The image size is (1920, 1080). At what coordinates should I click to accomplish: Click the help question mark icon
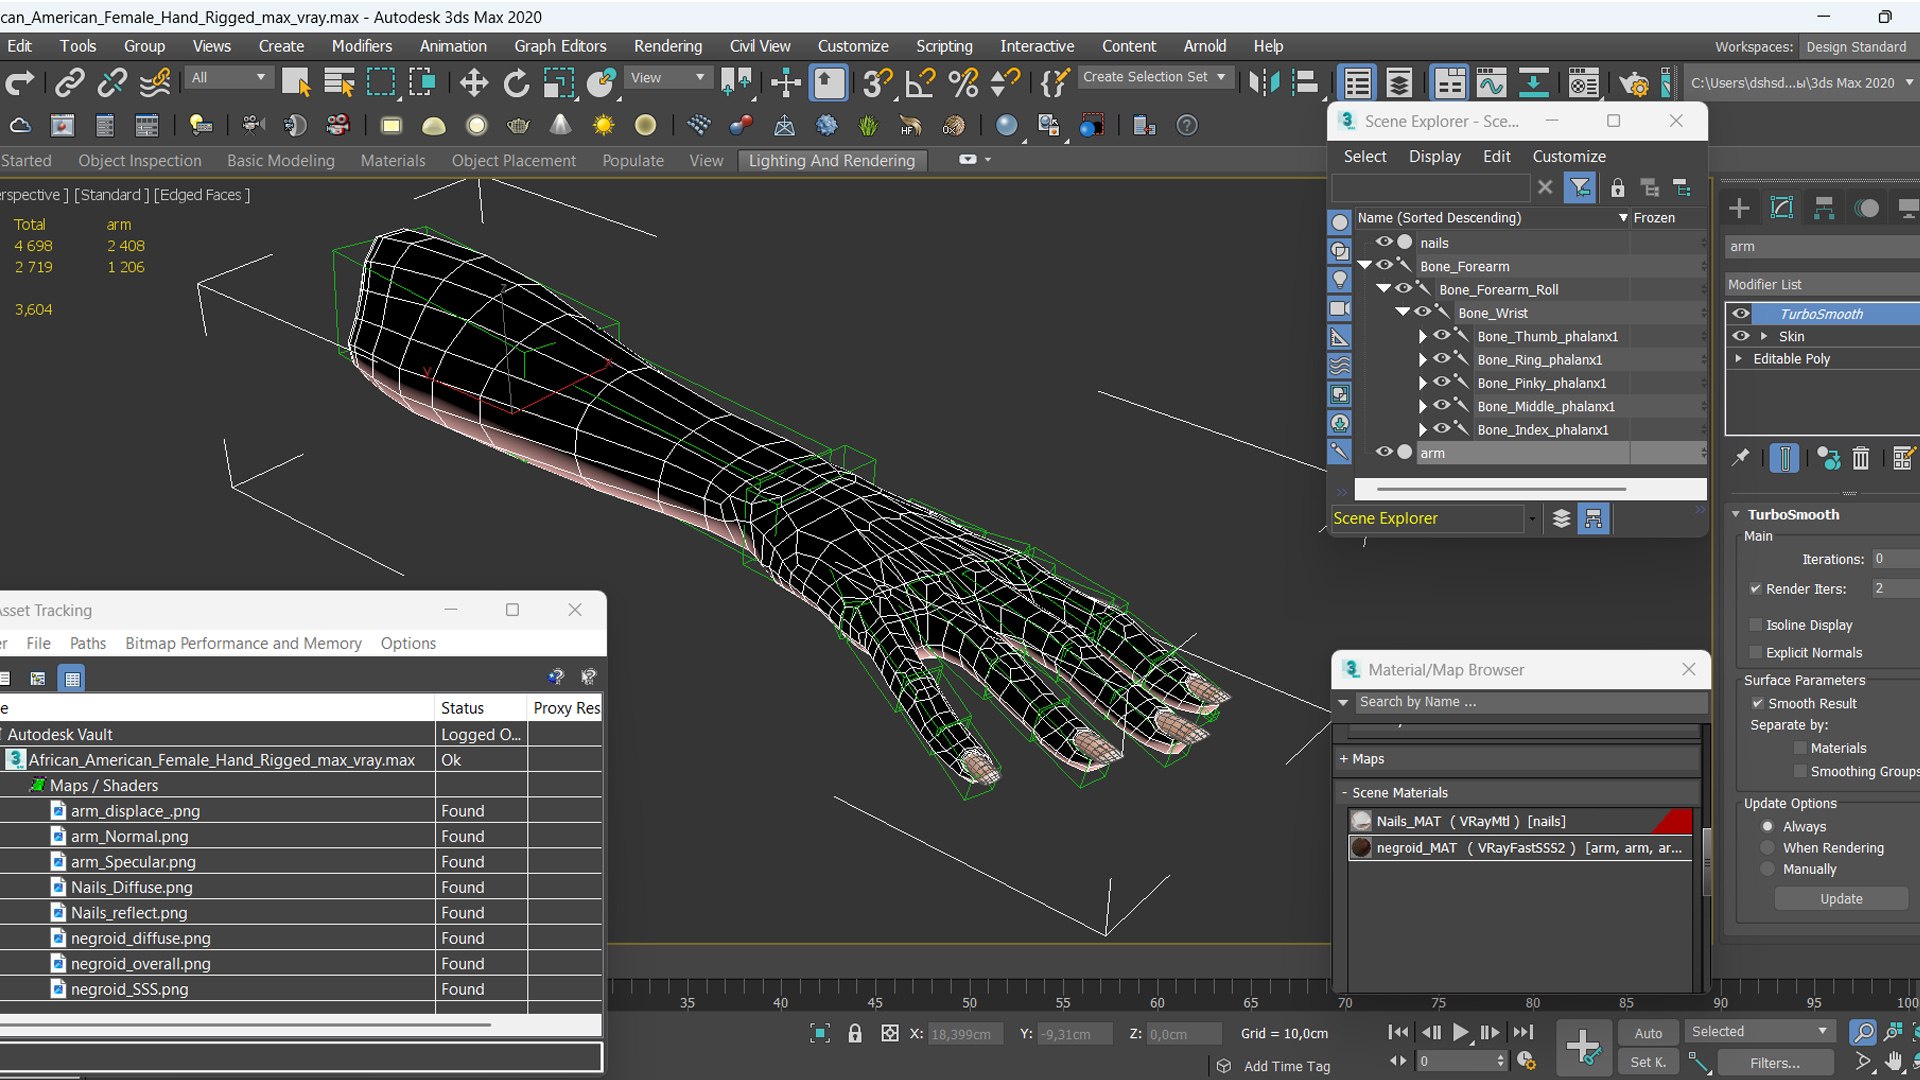point(1186,126)
